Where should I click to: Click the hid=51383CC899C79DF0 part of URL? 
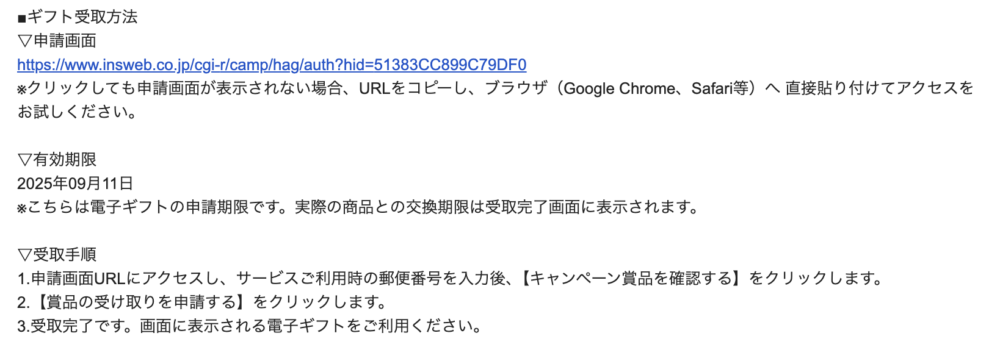click(436, 65)
